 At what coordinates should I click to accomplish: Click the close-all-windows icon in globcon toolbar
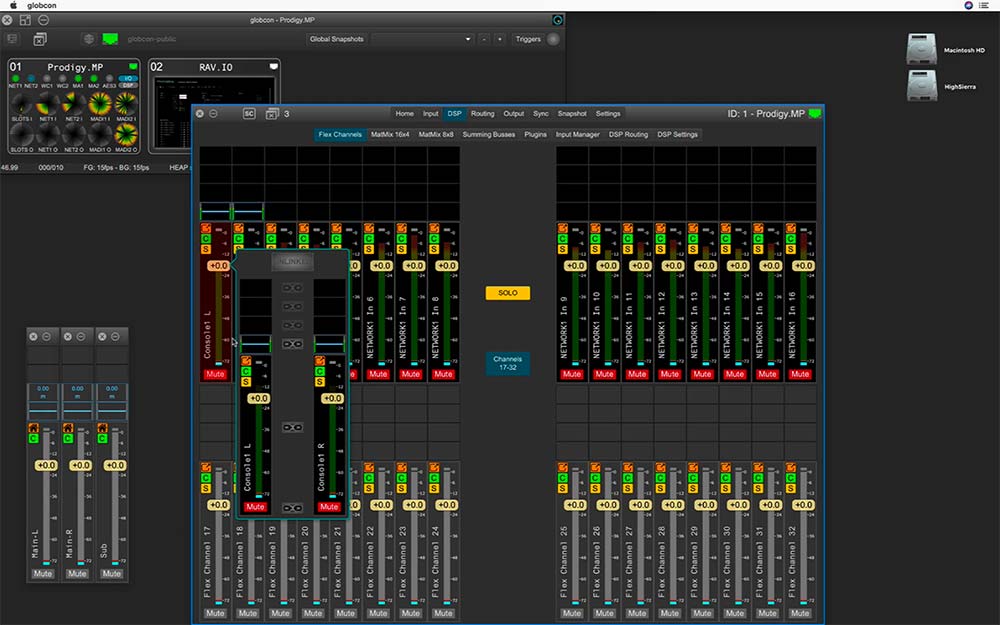pyautogui.click(x=40, y=39)
